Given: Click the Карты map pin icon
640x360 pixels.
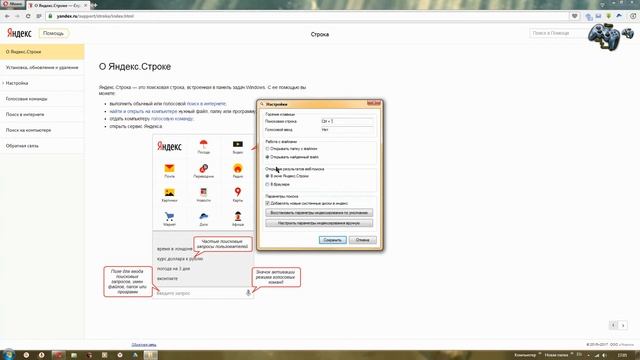Looking at the screenshot, I should [x=238, y=192].
